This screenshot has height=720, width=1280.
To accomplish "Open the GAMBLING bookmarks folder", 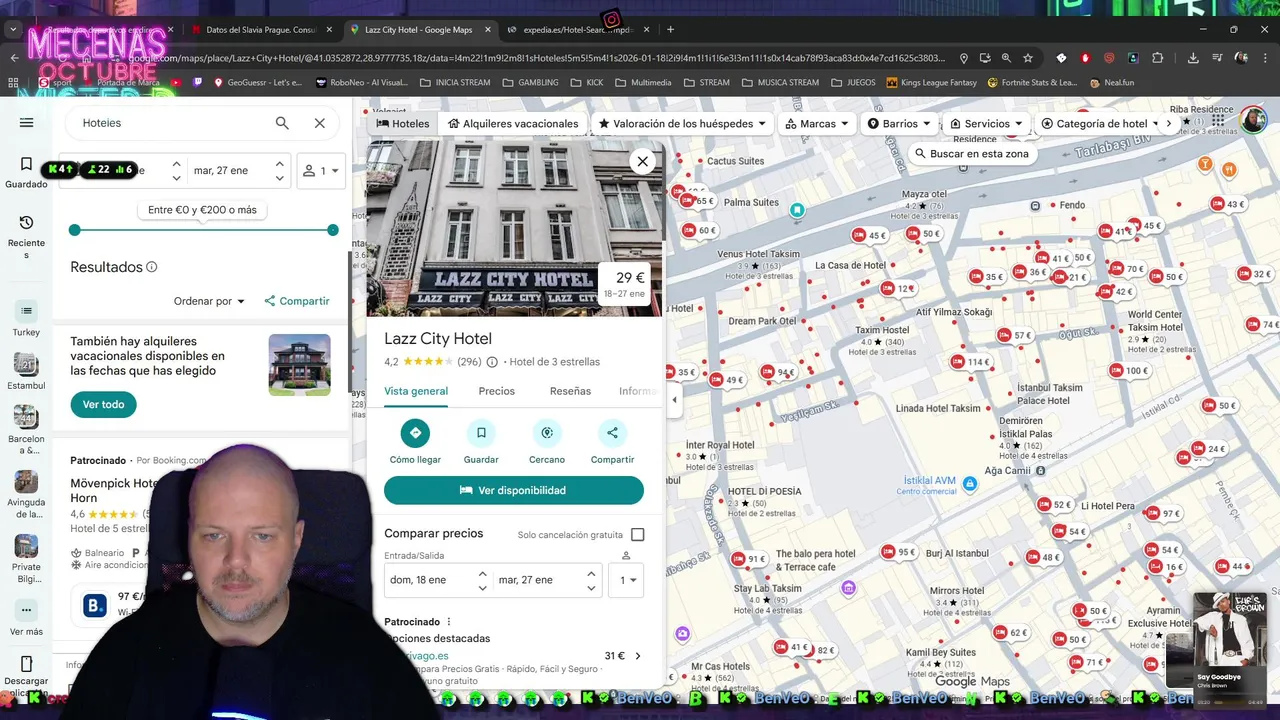I will [x=530, y=82].
